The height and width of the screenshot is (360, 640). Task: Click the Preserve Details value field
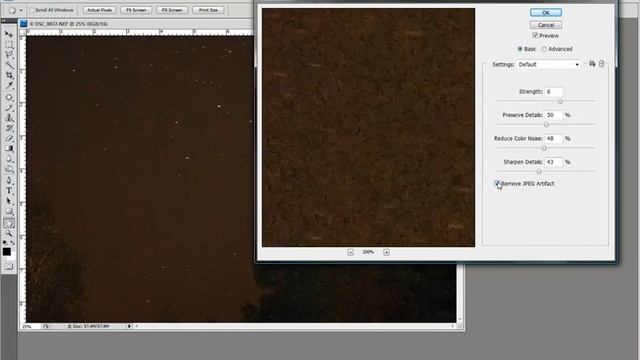click(553, 115)
